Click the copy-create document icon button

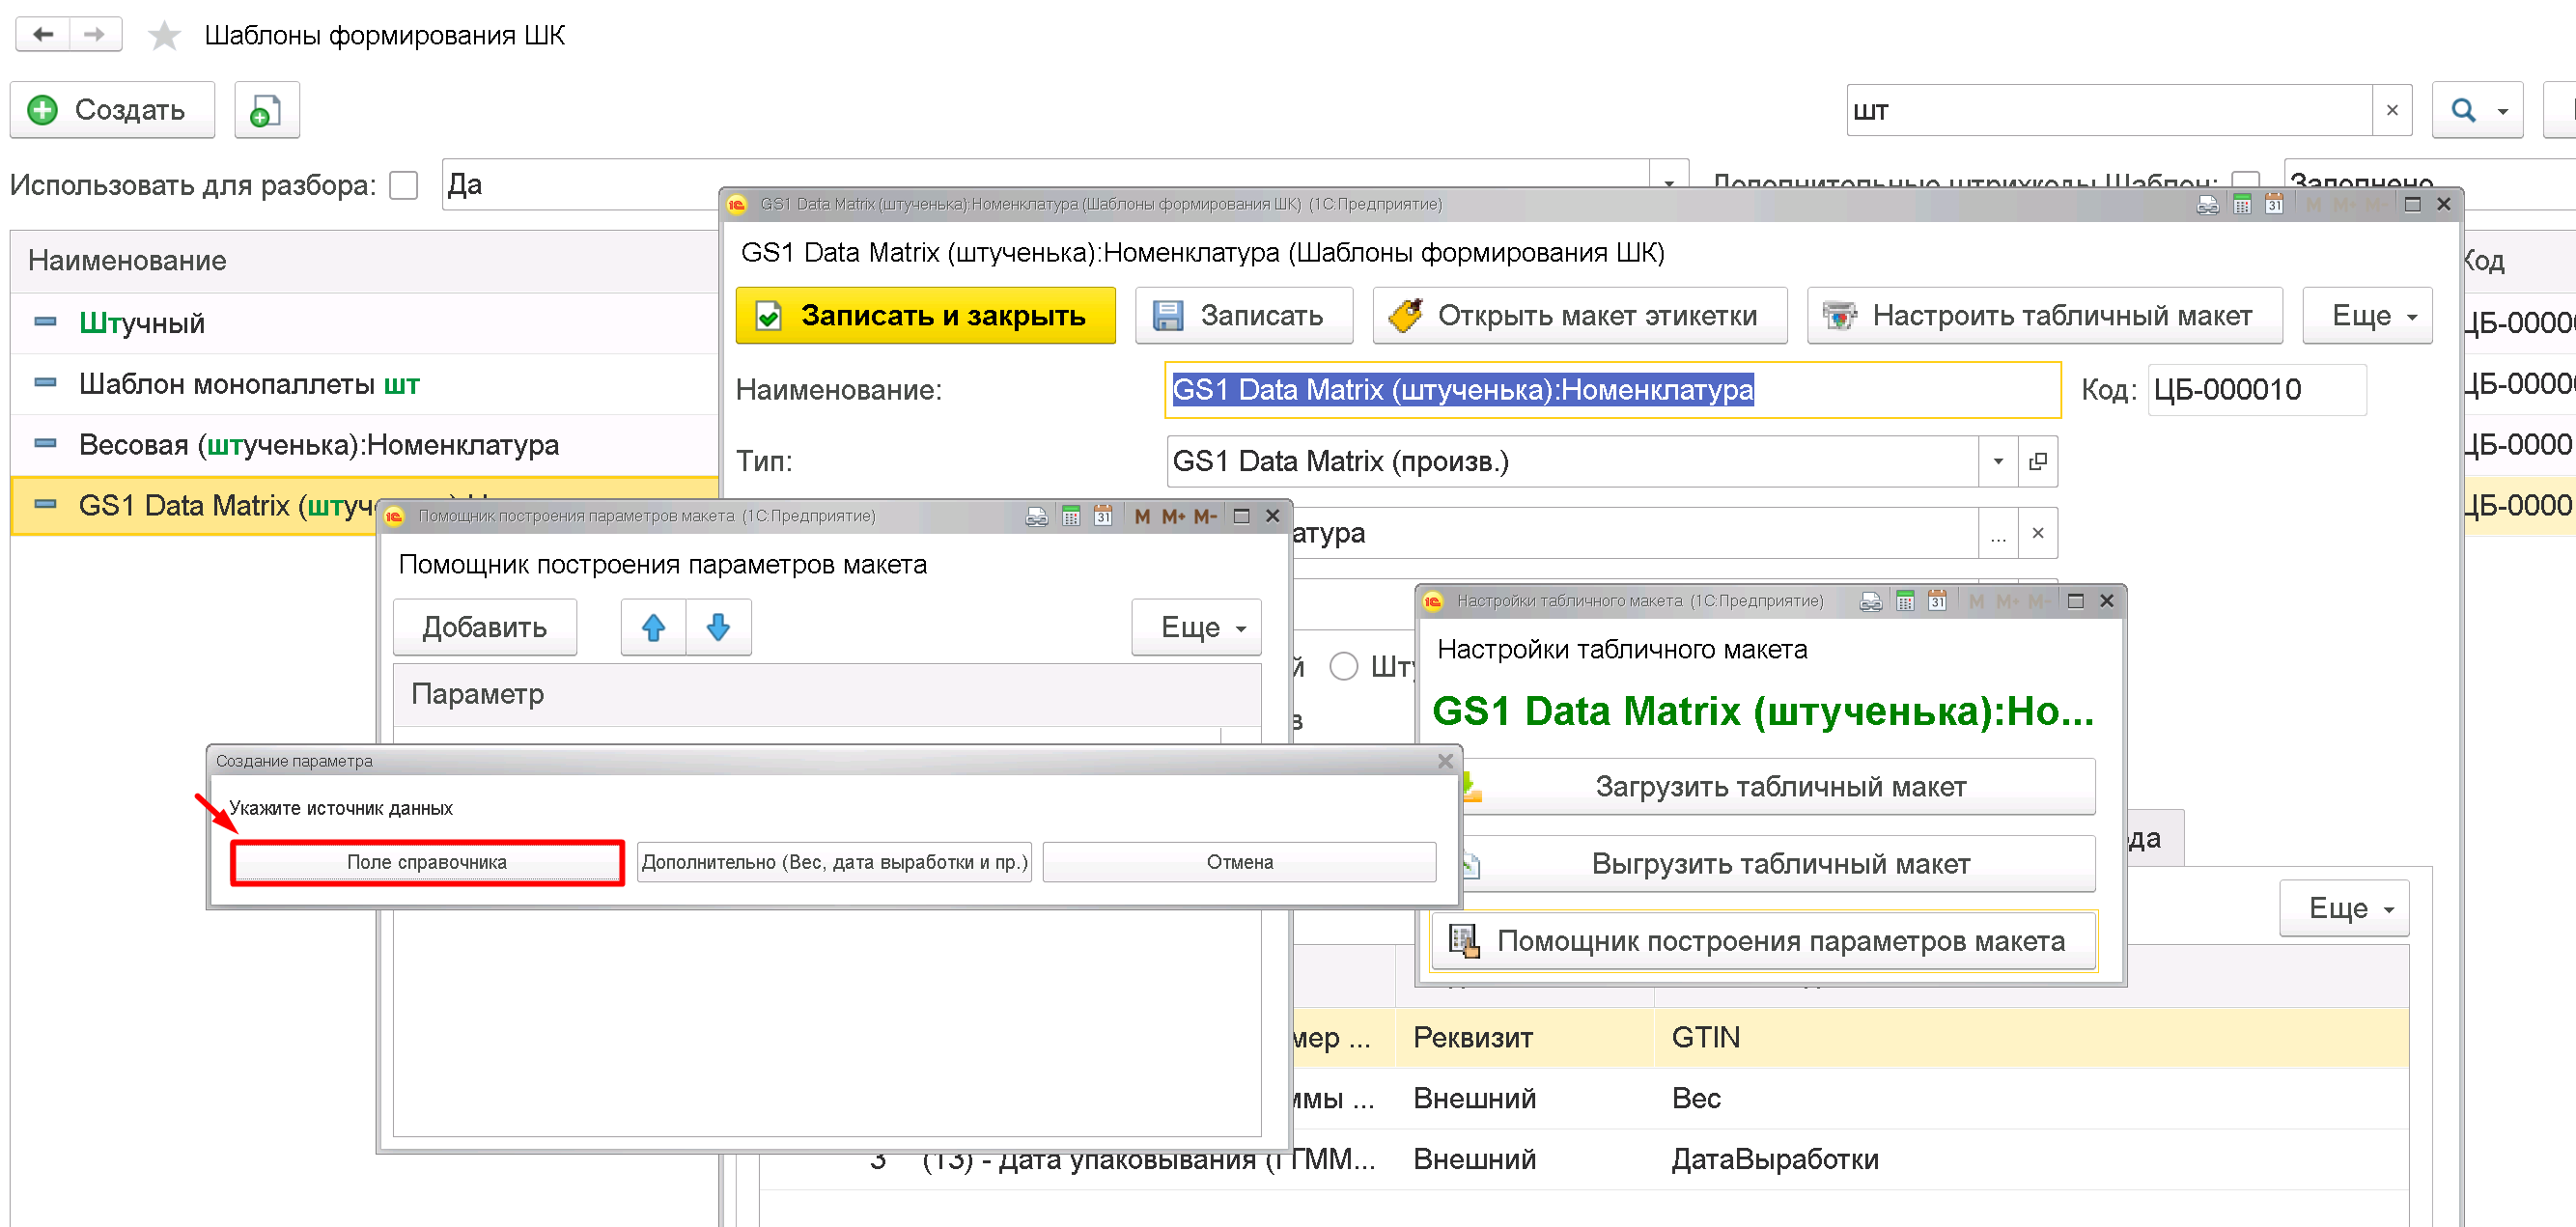pos(266,110)
